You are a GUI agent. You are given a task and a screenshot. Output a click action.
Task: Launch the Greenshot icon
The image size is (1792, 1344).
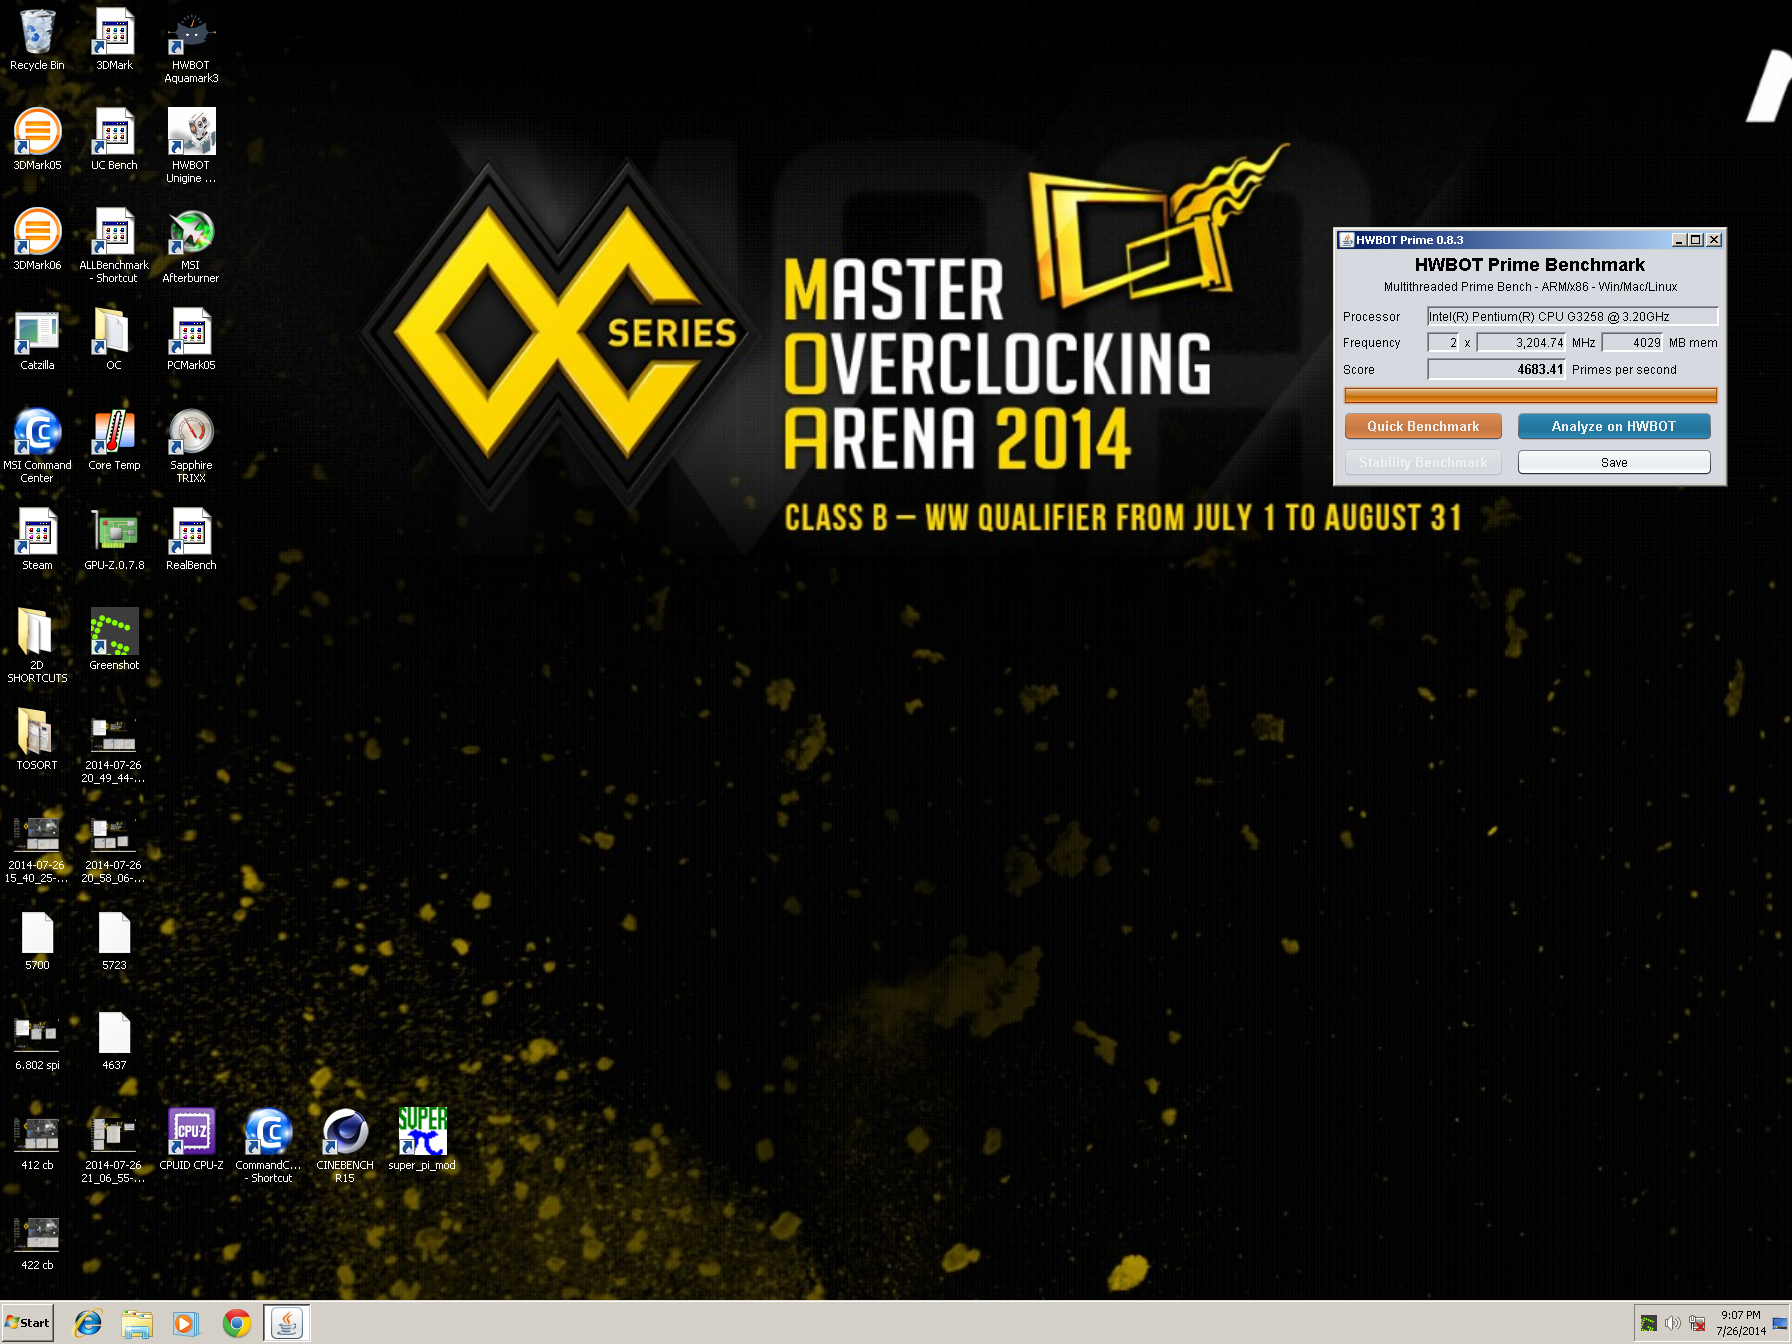[114, 640]
